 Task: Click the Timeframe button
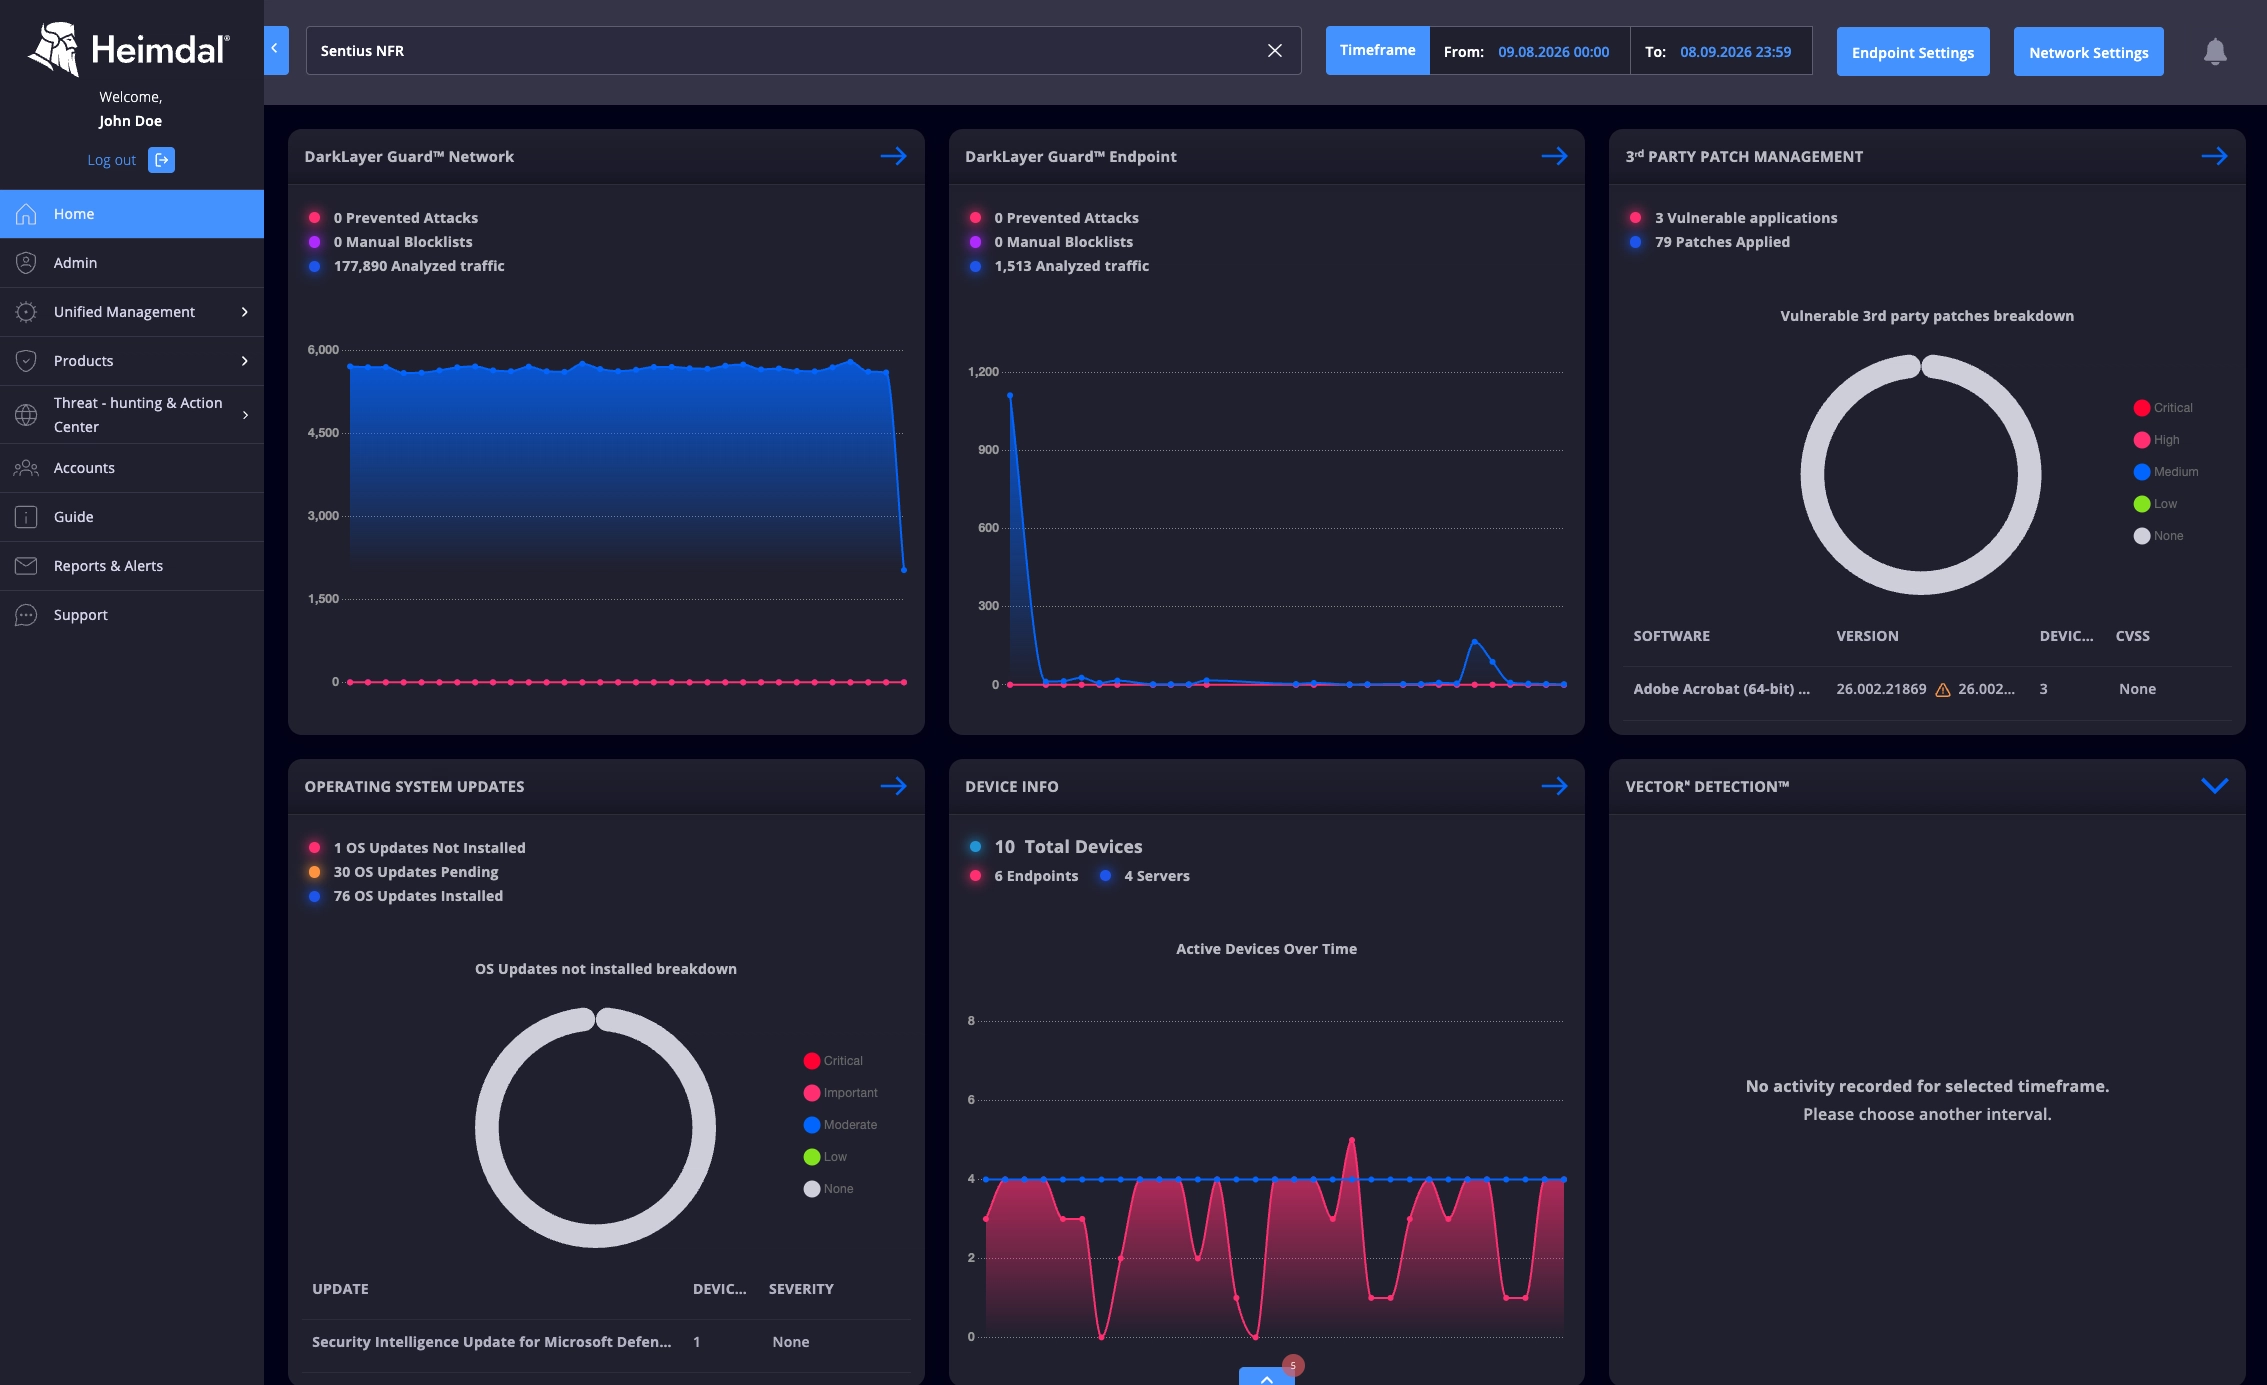(x=1377, y=50)
